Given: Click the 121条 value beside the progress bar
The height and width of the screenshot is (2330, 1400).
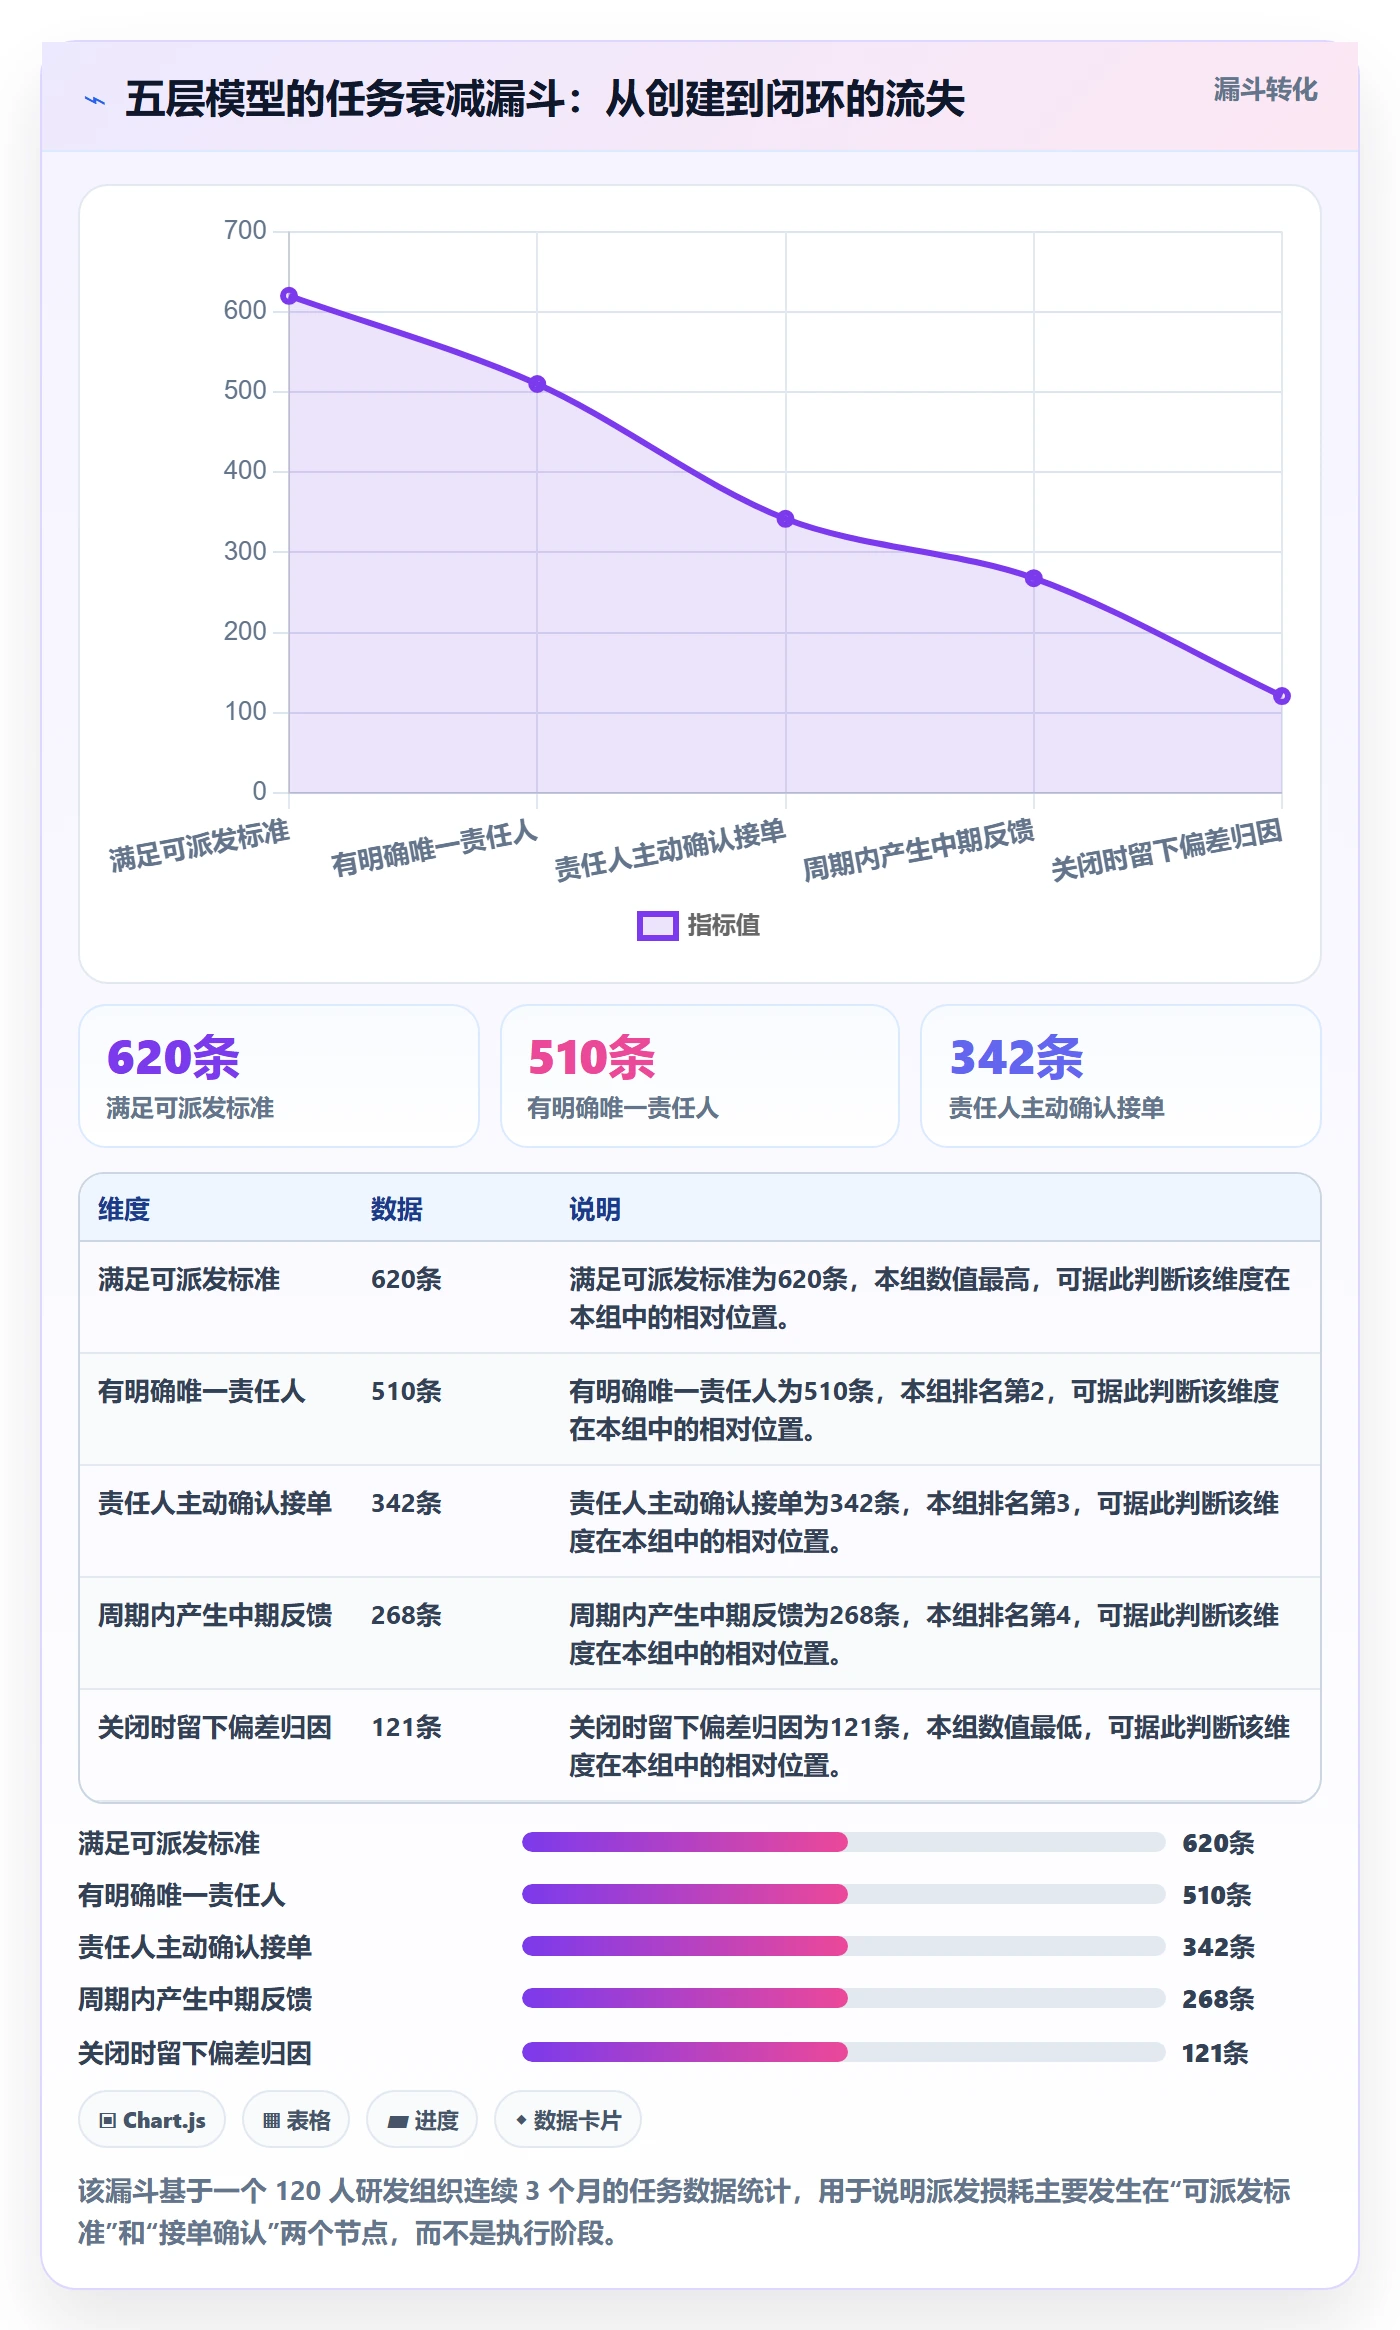Looking at the screenshot, I should [1215, 2053].
